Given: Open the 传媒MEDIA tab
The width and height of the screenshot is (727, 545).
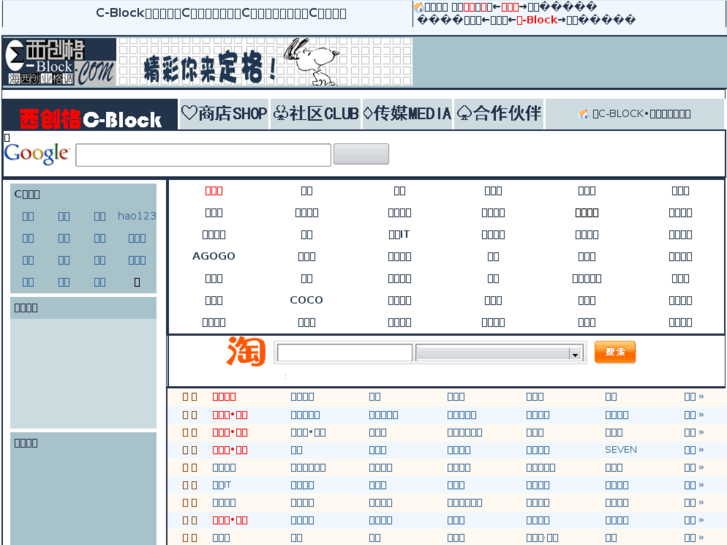Looking at the screenshot, I should click(x=407, y=114).
